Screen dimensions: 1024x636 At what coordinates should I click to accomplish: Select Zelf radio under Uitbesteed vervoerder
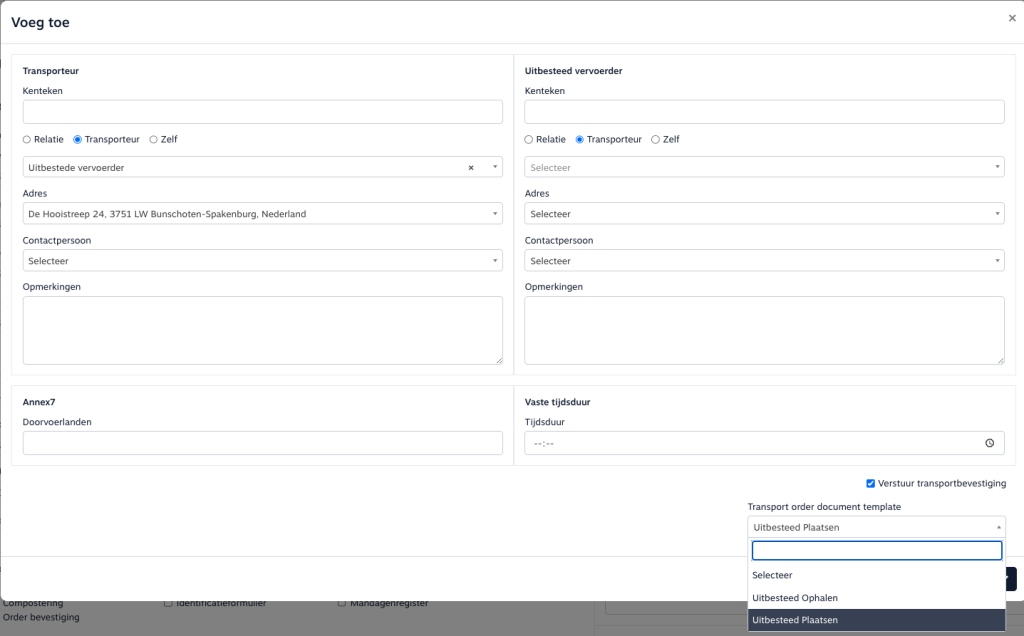pos(656,140)
